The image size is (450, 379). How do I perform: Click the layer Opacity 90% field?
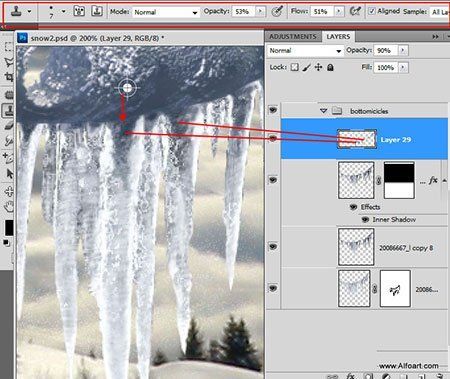(386, 51)
